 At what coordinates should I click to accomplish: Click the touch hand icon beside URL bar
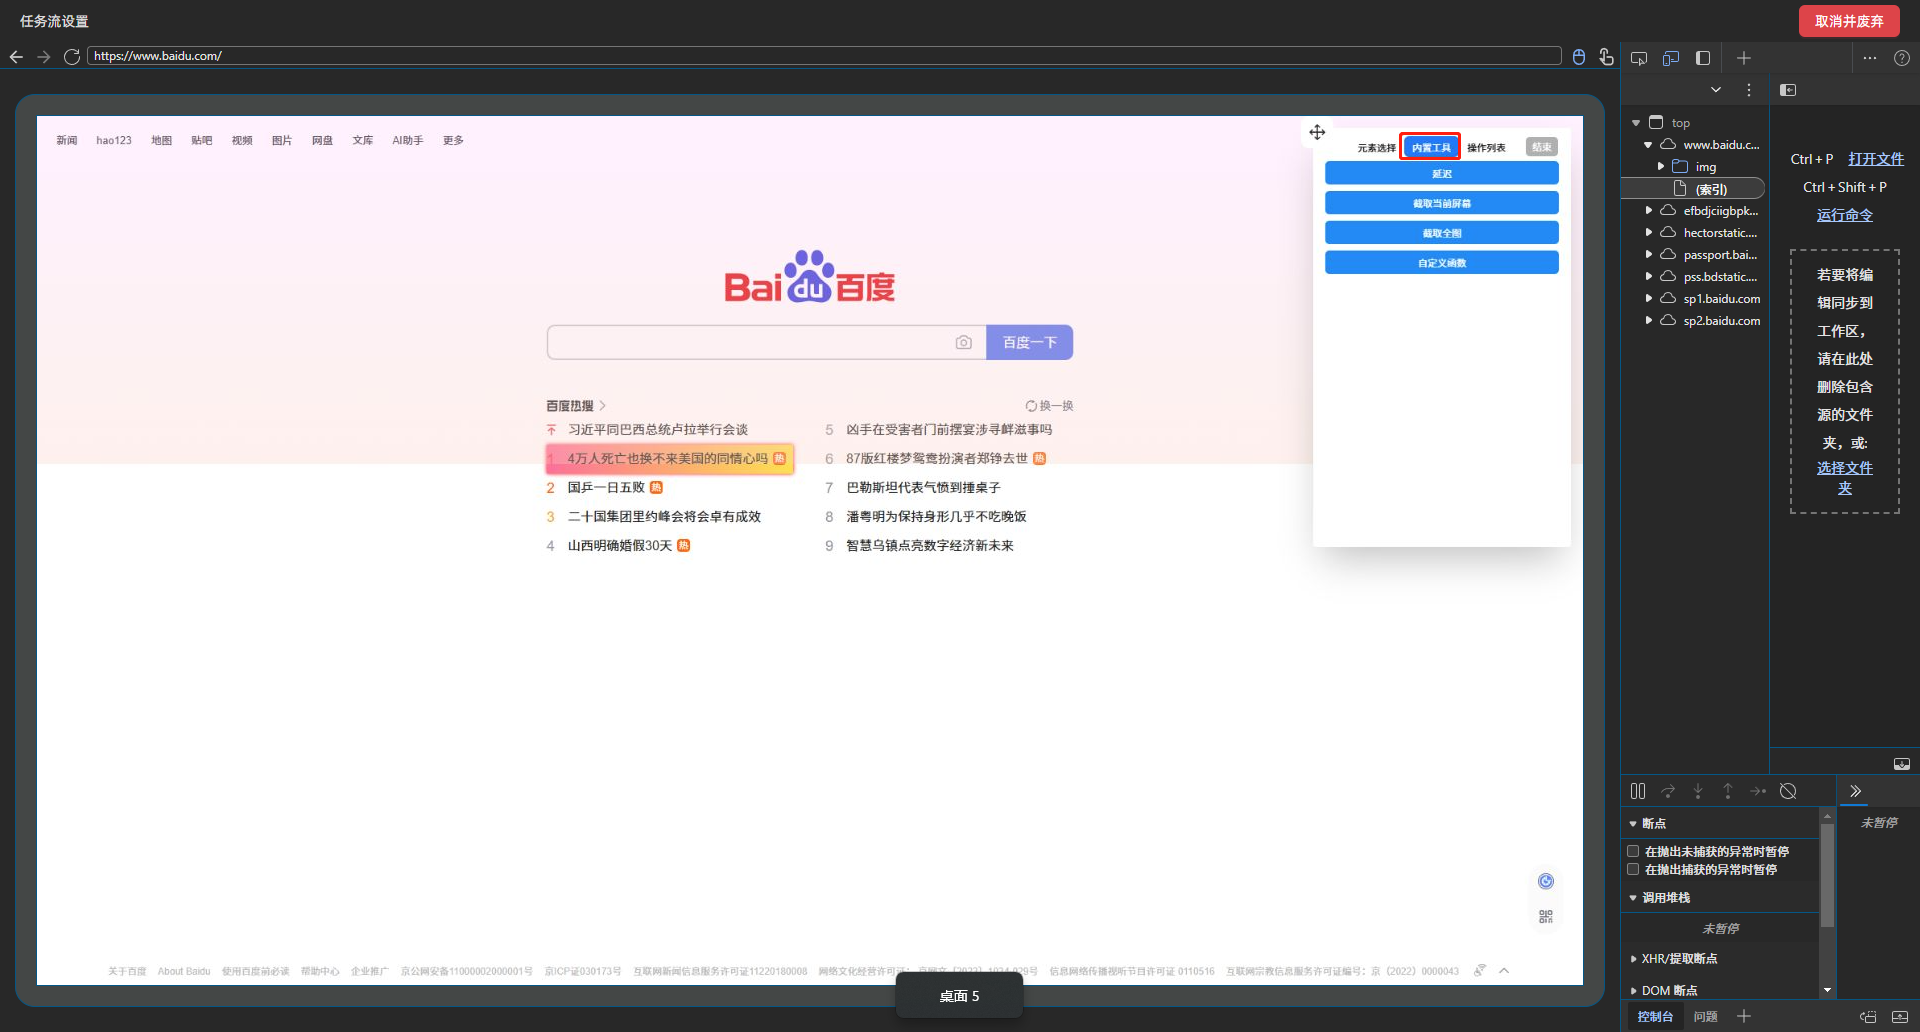click(1606, 57)
